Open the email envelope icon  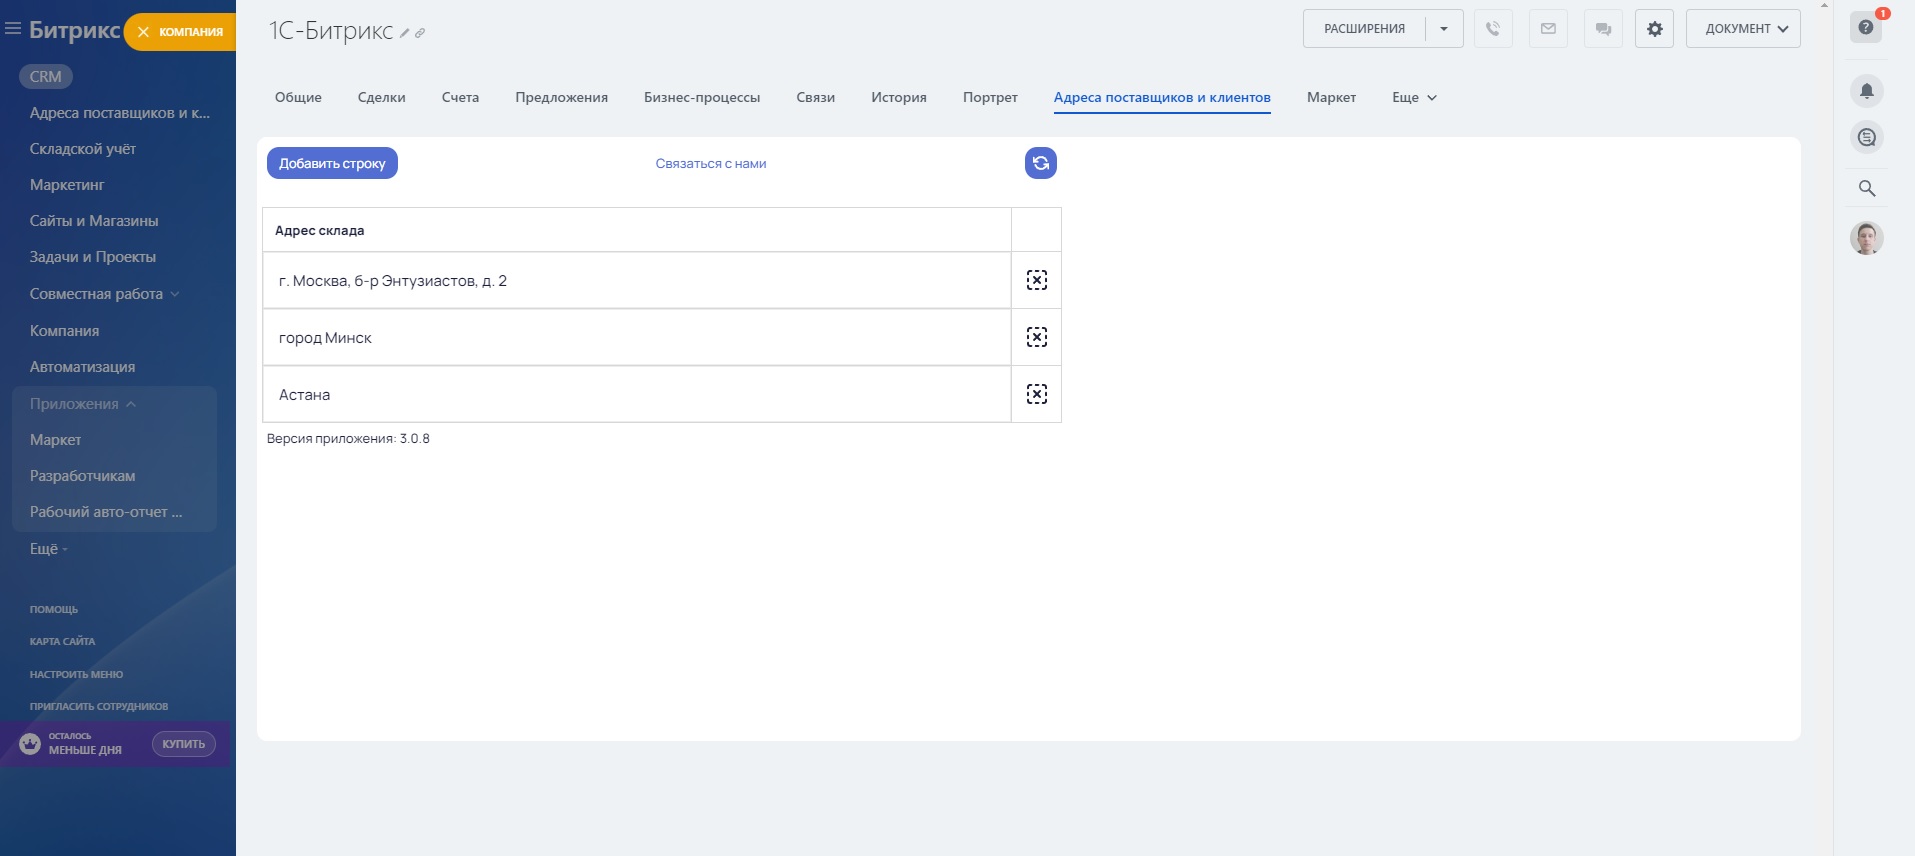pos(1548,29)
